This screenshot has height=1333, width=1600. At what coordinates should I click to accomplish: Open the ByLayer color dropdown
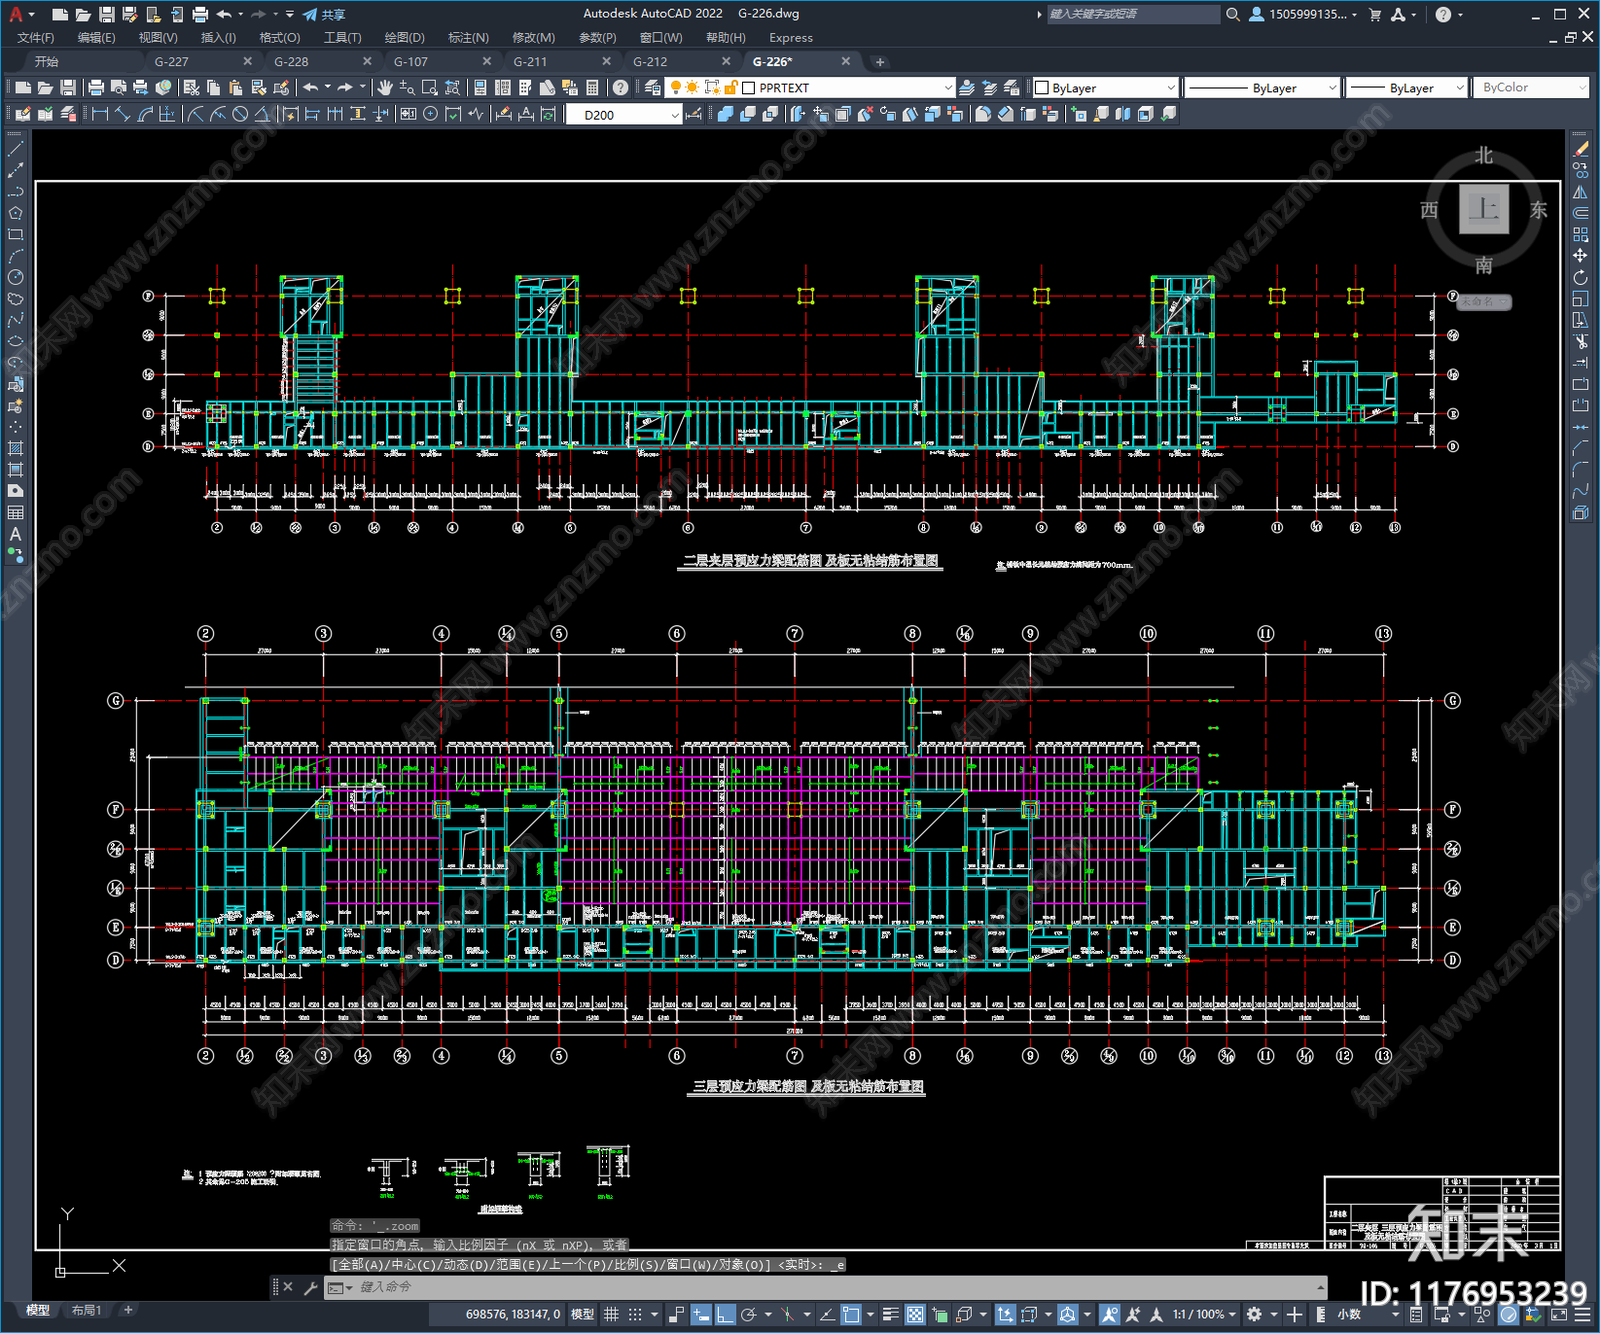(1104, 88)
